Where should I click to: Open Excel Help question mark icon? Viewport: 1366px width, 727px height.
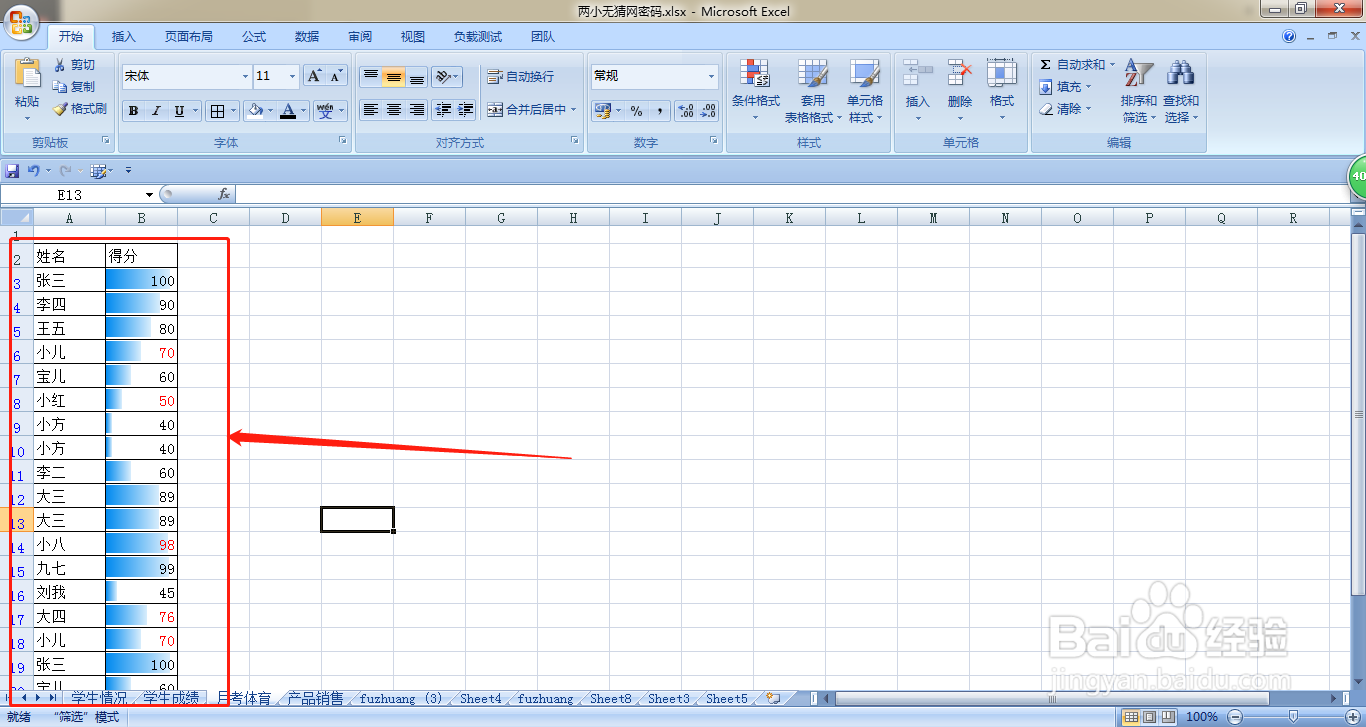[x=1289, y=37]
